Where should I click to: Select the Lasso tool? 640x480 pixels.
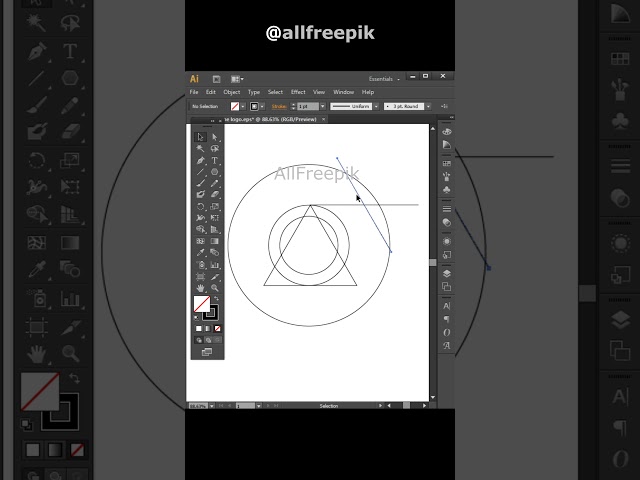pyautogui.click(x=215, y=149)
